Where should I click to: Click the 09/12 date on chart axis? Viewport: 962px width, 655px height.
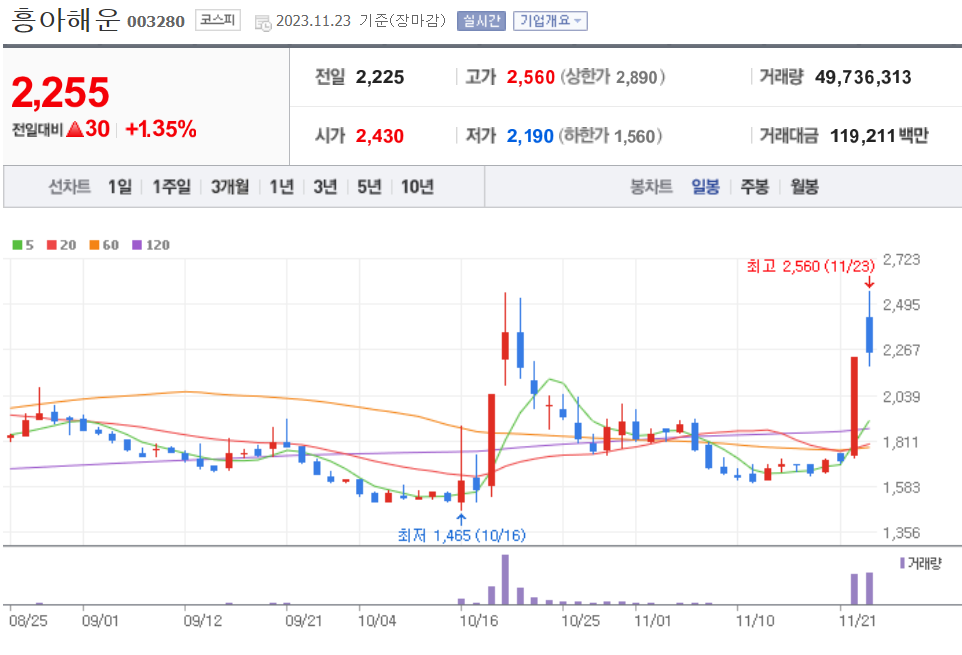point(202,621)
